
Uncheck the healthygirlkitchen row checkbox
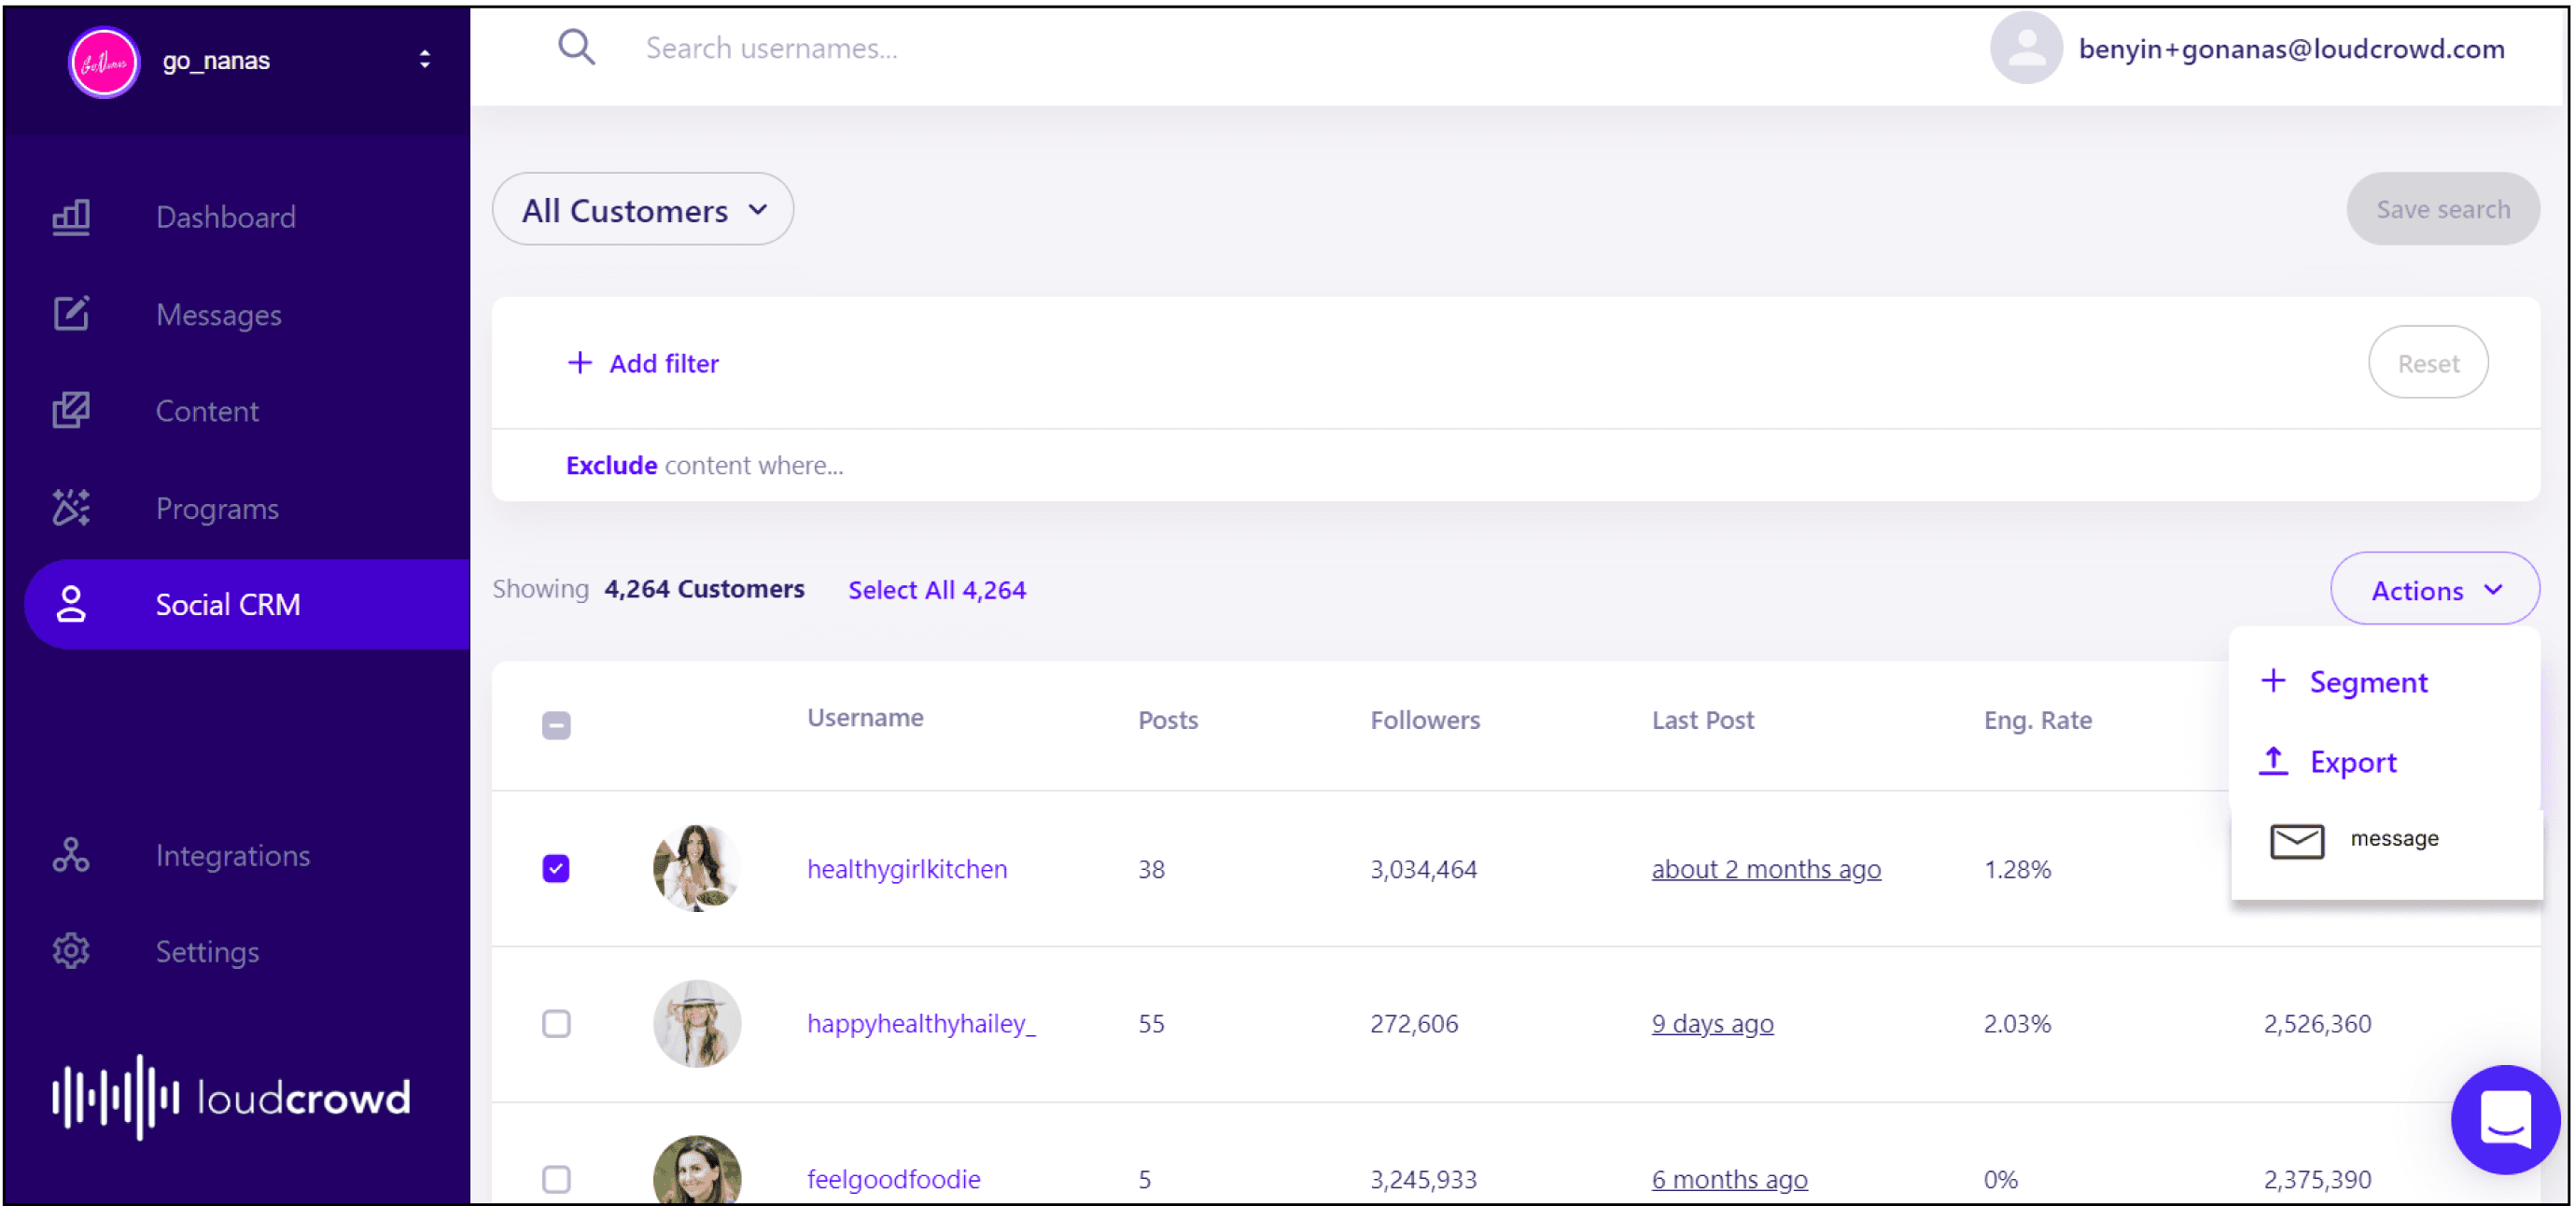[556, 868]
